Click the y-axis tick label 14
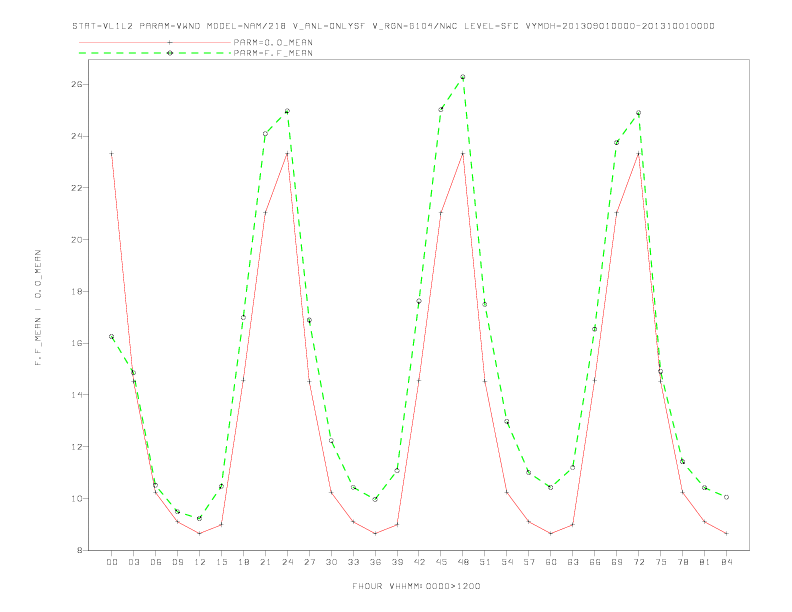 click(x=76, y=395)
